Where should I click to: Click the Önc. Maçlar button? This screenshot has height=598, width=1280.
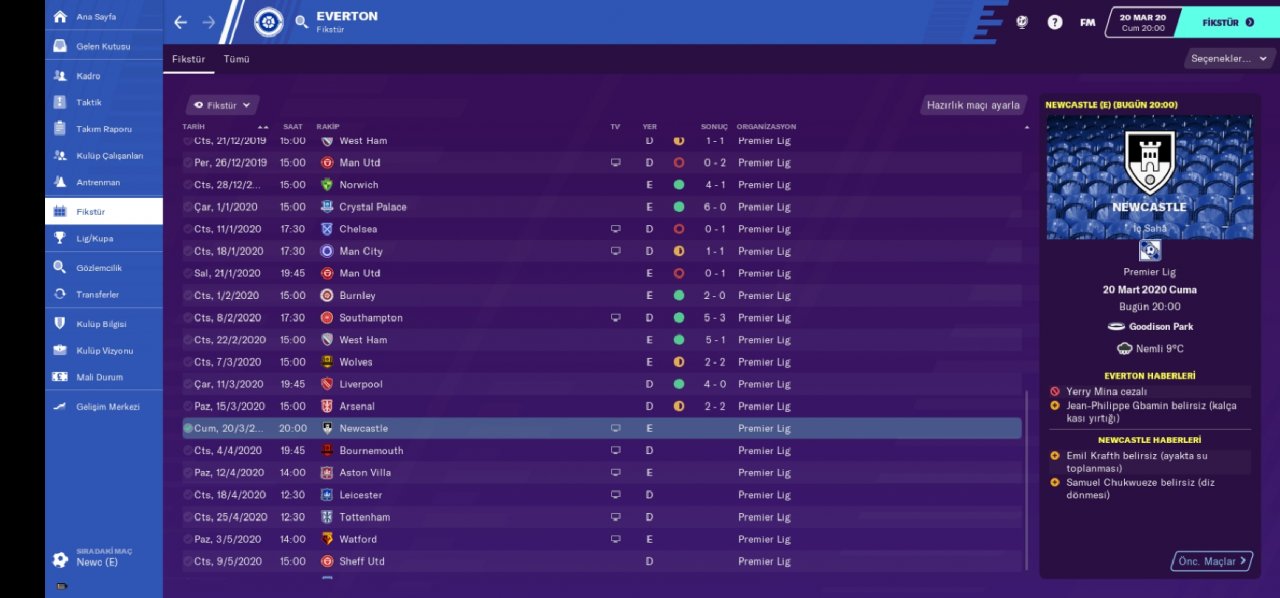click(x=1212, y=561)
